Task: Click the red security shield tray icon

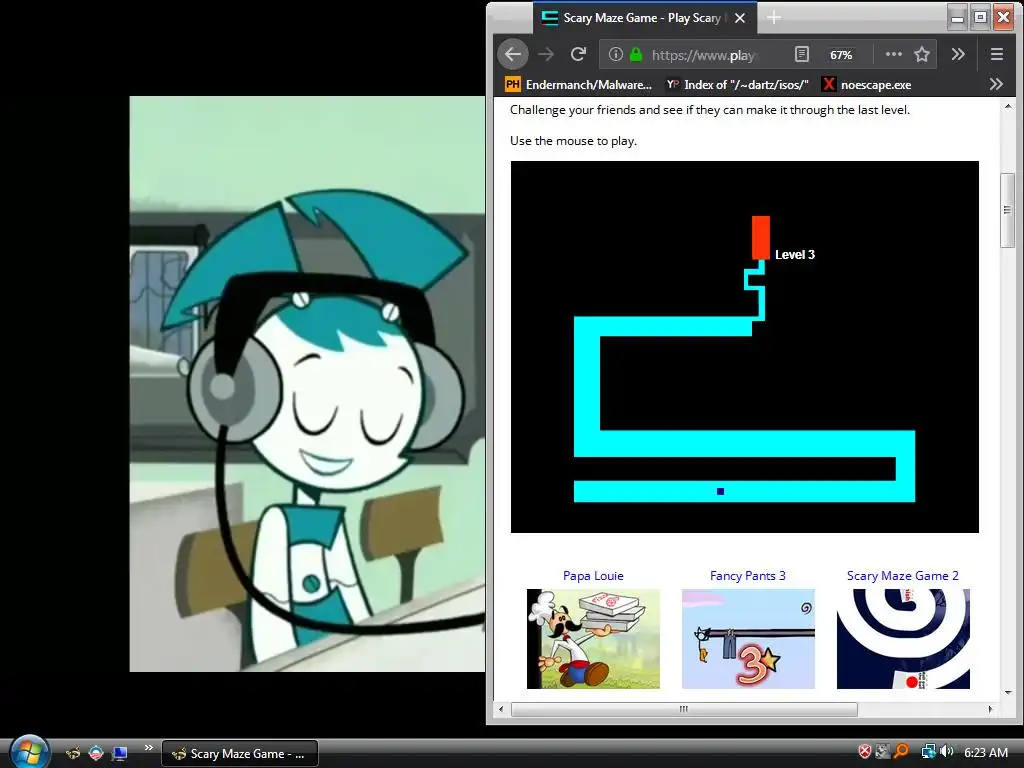Action: [x=865, y=752]
